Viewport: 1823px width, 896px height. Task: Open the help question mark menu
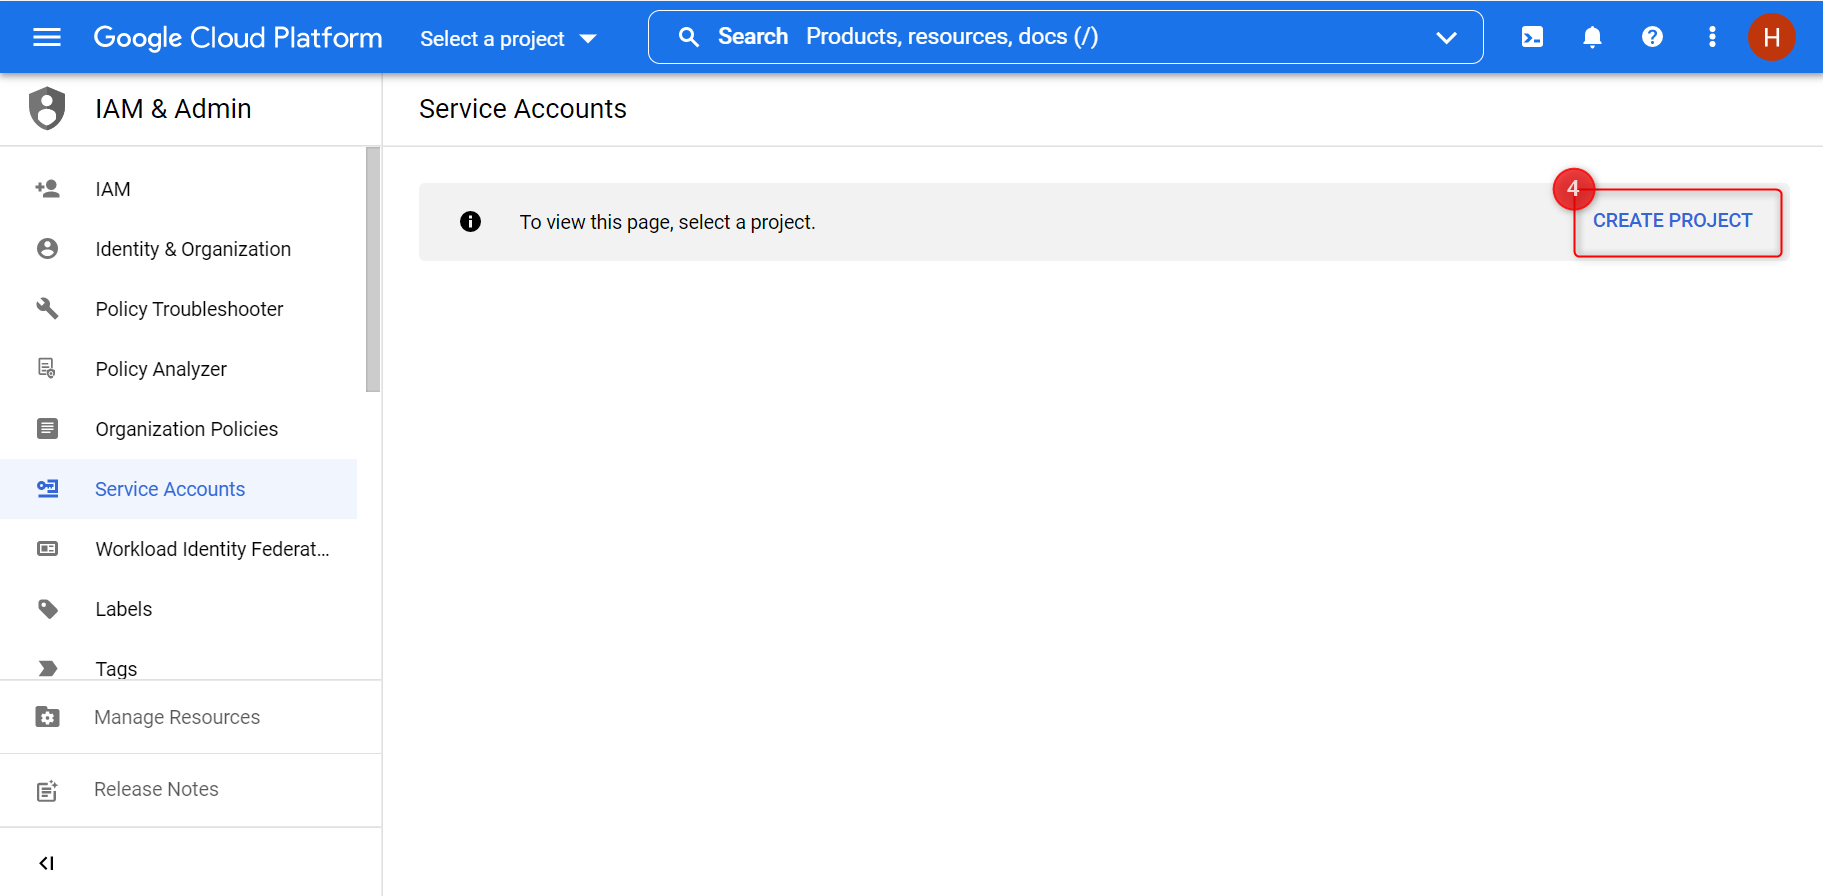[x=1652, y=37]
